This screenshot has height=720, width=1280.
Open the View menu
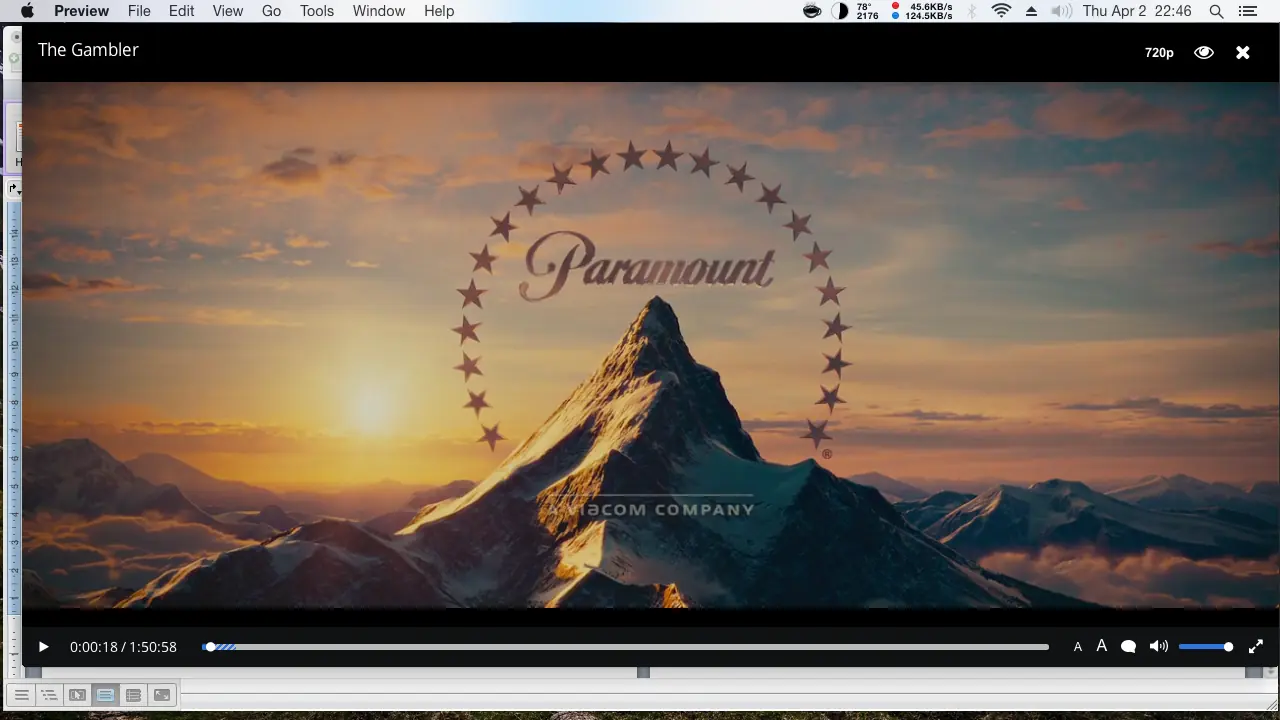pos(228,11)
